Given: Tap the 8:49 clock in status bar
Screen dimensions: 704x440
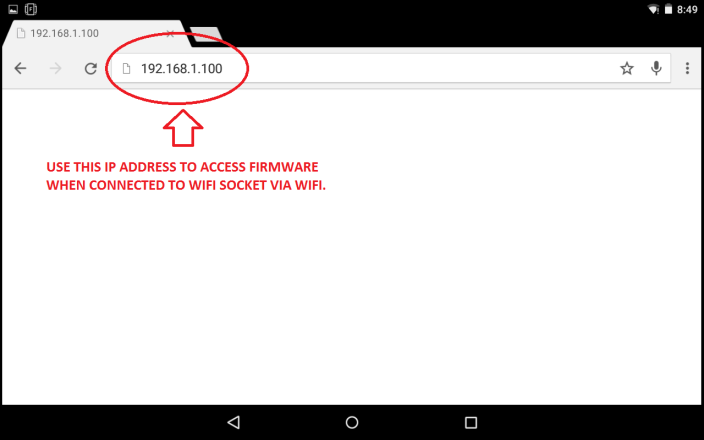Looking at the screenshot, I should 687,9.
